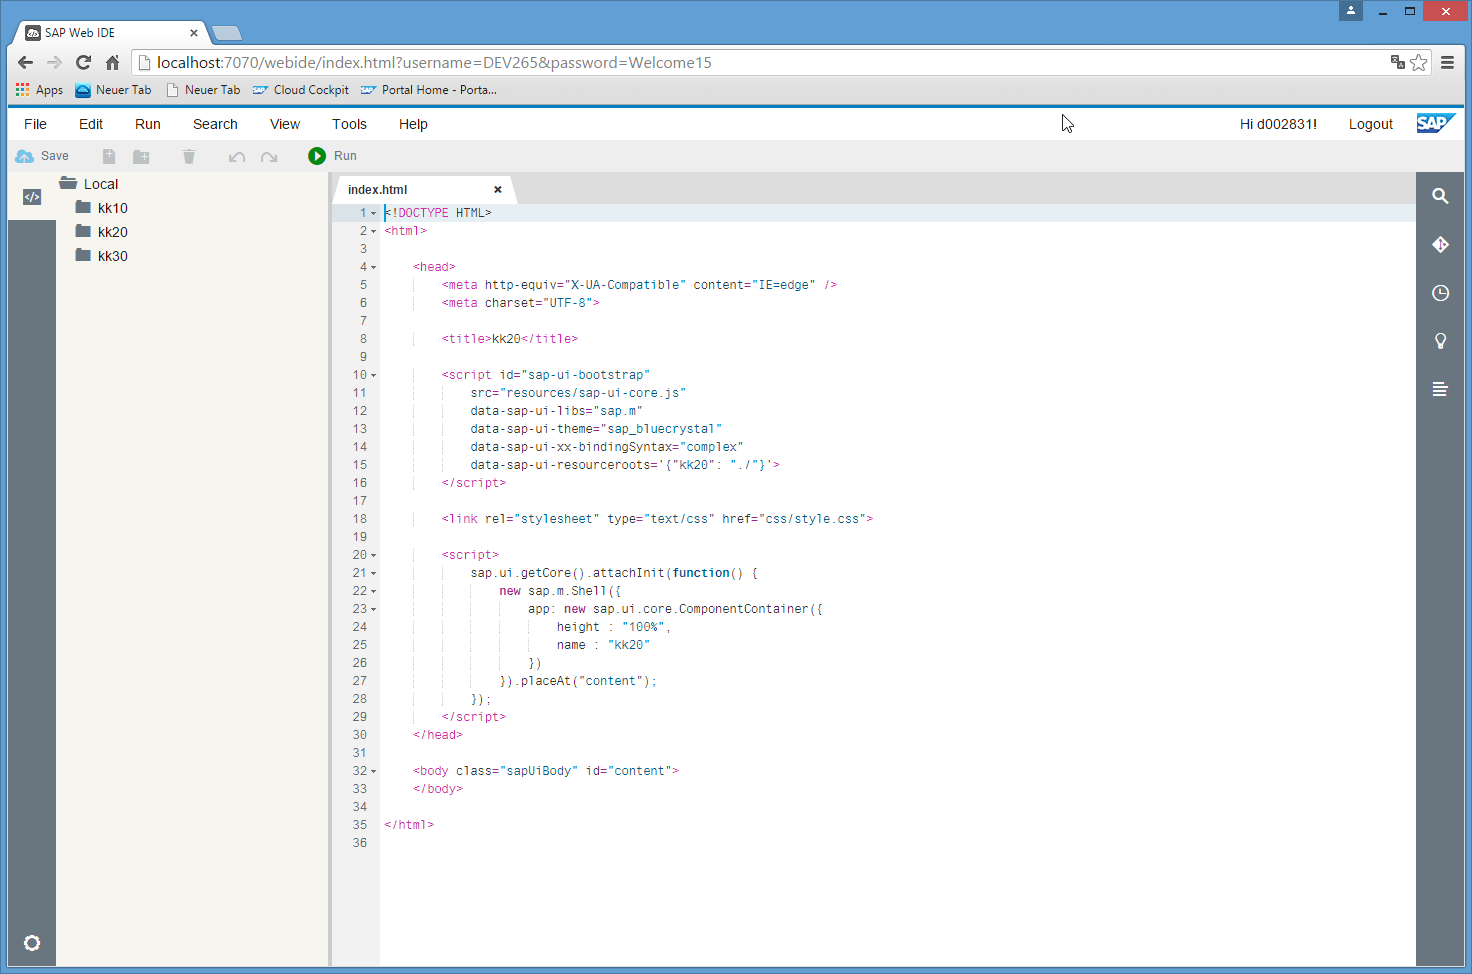Collapse the script block at line 10
This screenshot has height=974, width=1472.
point(374,375)
